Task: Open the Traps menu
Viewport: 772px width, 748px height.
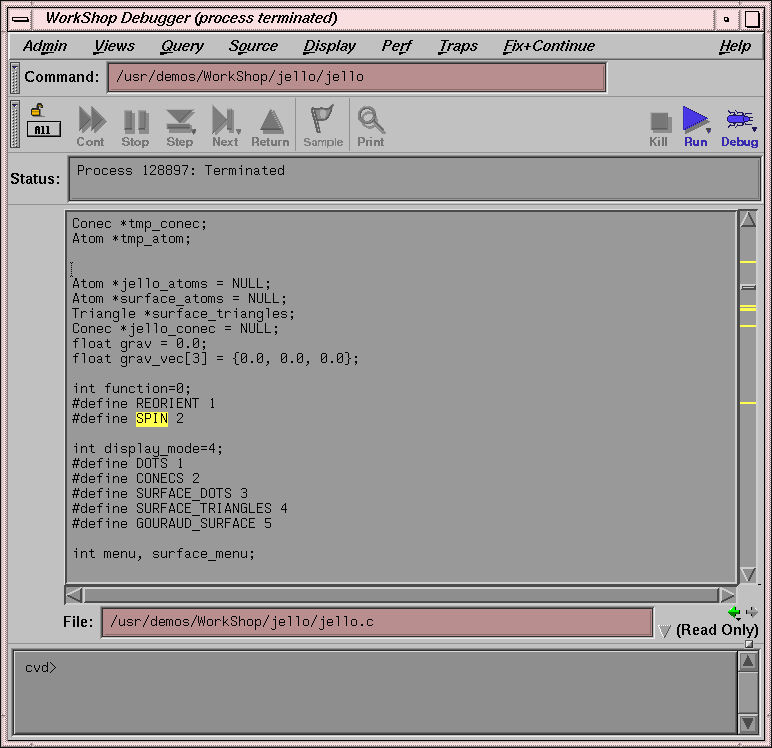Action: coord(458,46)
